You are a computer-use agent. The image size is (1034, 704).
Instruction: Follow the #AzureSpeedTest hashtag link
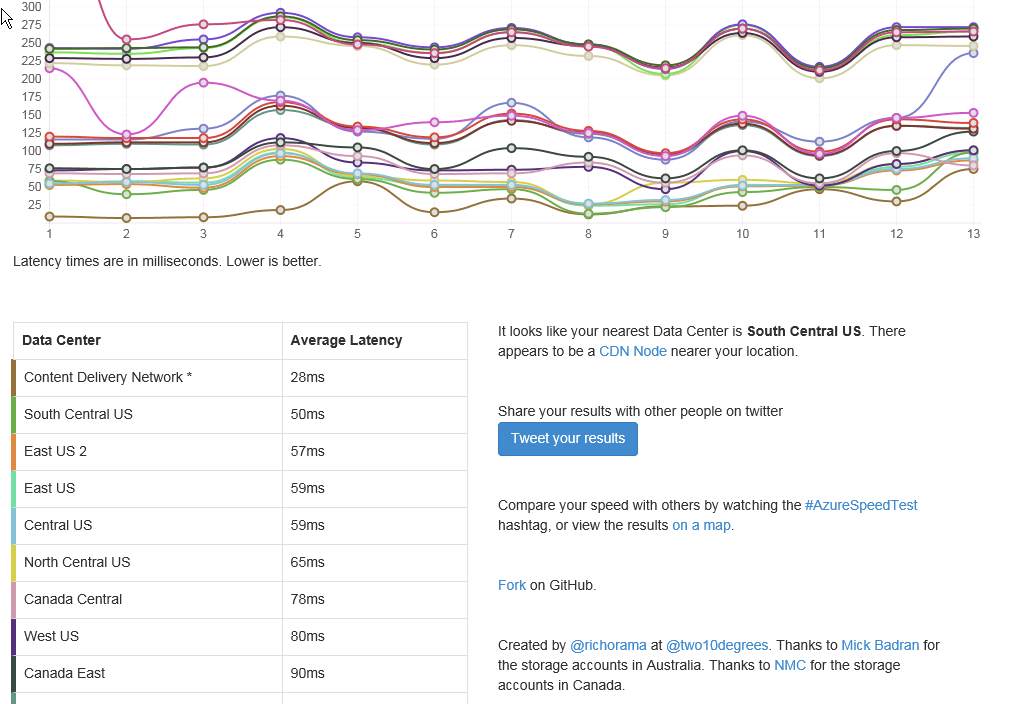[x=861, y=505]
